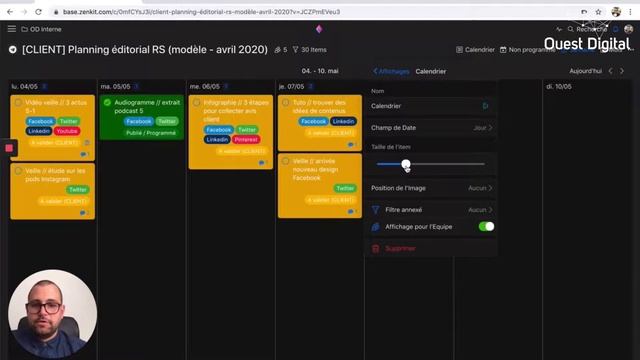Screen dimensions: 640x360
Task: Open comments icon on Veille pods Instagram card
Action: [84, 213]
